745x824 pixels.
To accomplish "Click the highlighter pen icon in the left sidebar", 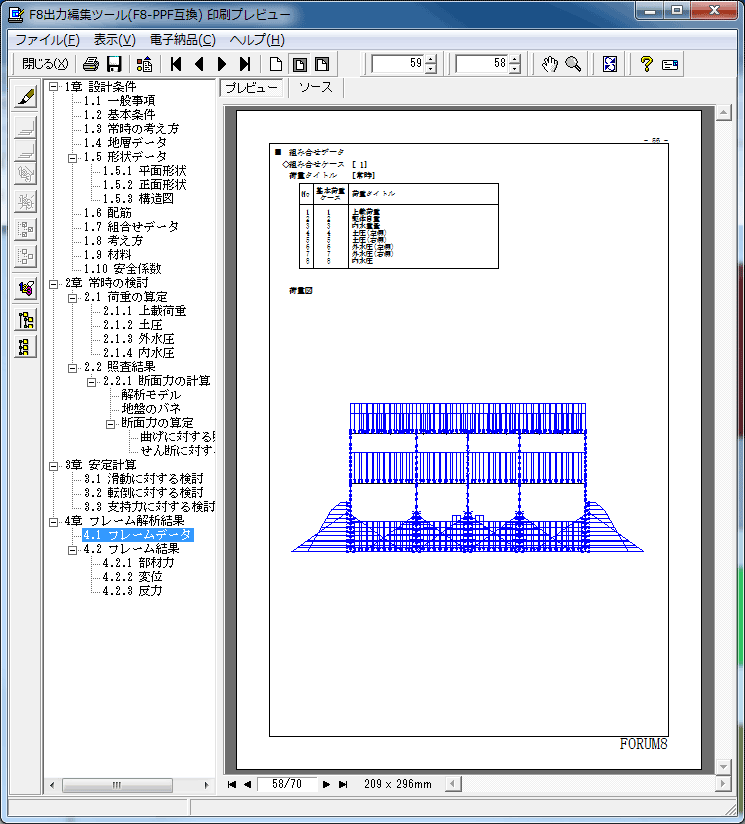I will tap(25, 97).
